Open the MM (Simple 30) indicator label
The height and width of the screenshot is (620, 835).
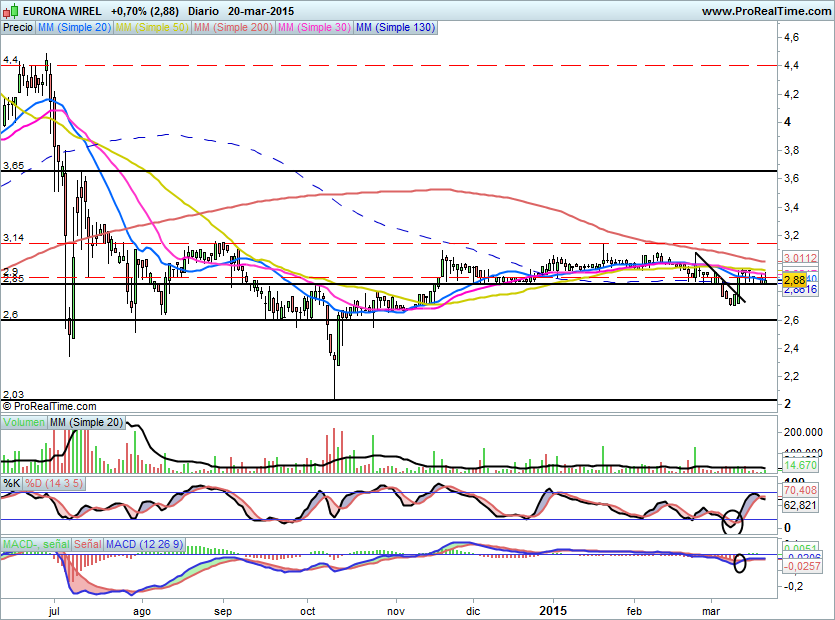[314, 27]
